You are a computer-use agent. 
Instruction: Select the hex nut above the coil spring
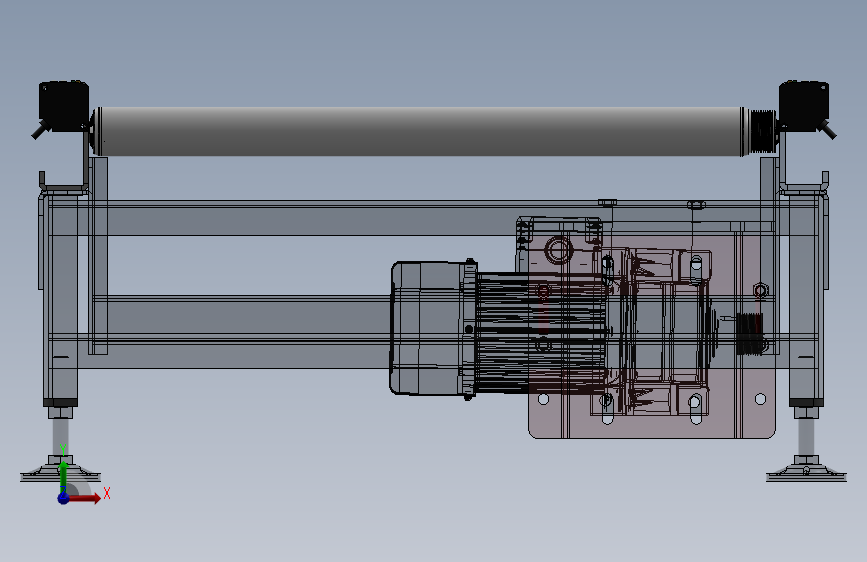(761, 290)
